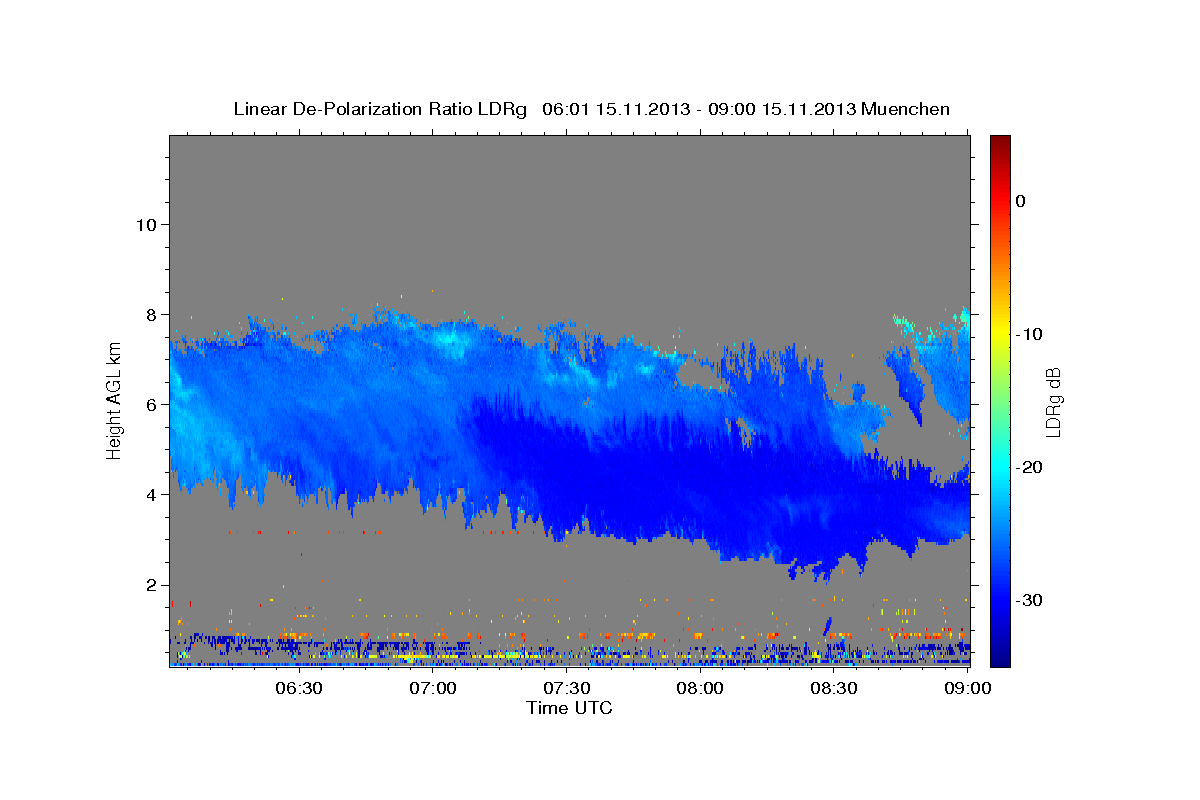Image resolution: width=1200 pixels, height=800 pixels.
Task: Click the '08:00' time axis label
Action: [x=700, y=688]
